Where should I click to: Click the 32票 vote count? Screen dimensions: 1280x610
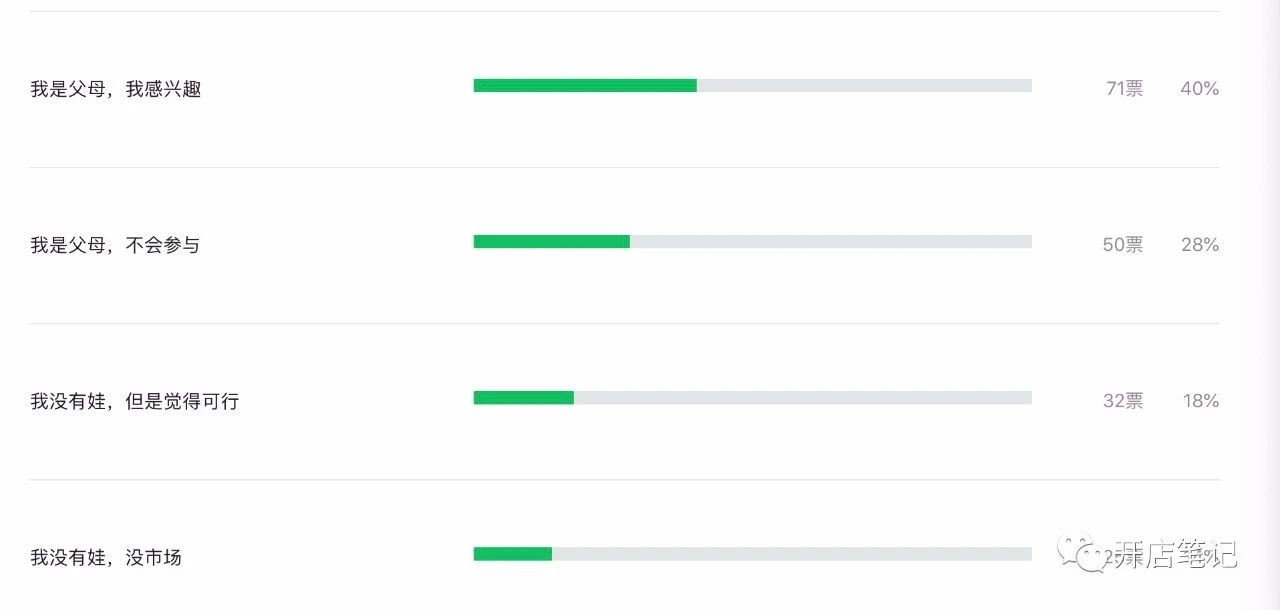(x=1123, y=401)
